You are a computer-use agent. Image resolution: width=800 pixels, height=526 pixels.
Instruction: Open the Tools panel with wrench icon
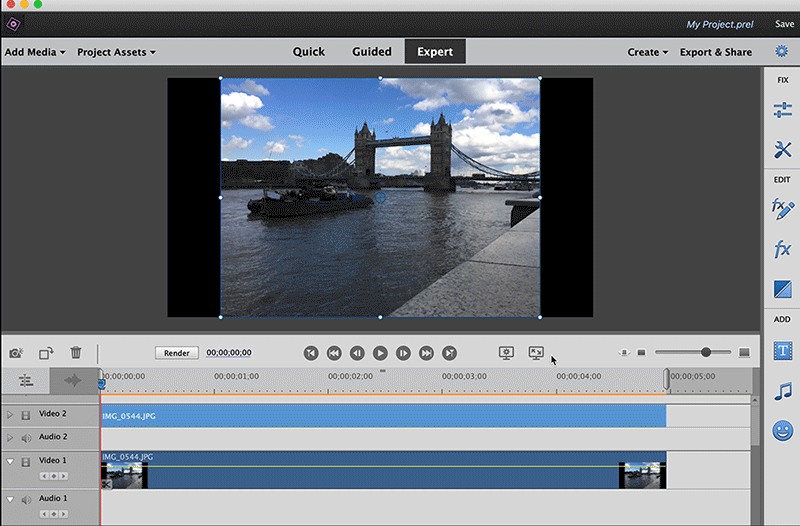coord(782,150)
